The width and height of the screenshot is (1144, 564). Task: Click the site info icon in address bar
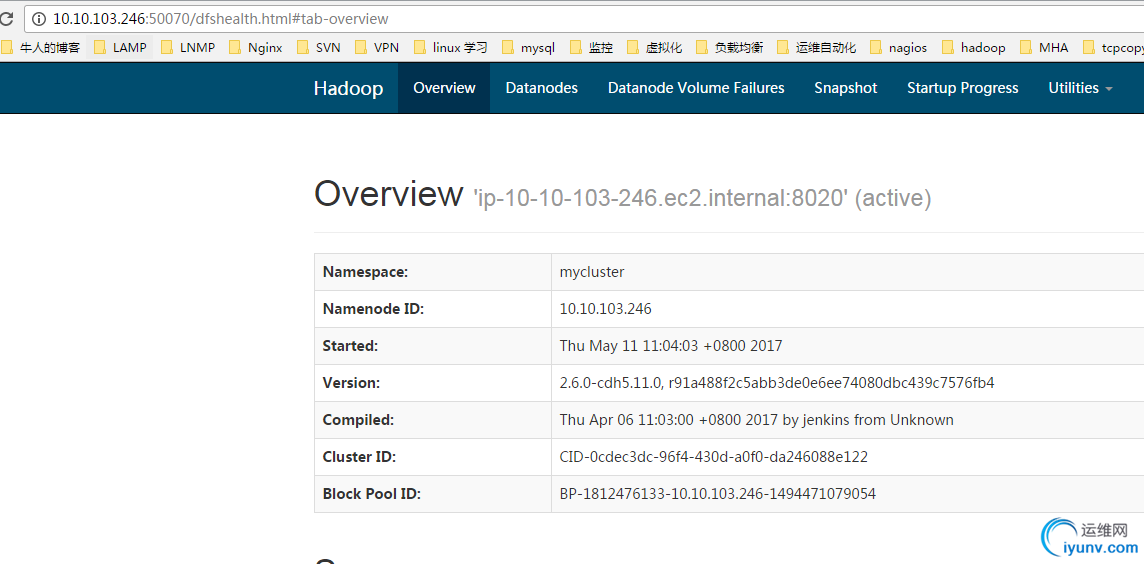coord(39,19)
